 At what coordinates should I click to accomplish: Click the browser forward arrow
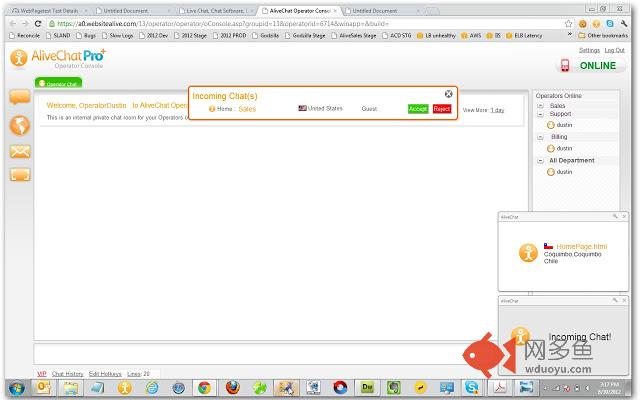[x=25, y=24]
